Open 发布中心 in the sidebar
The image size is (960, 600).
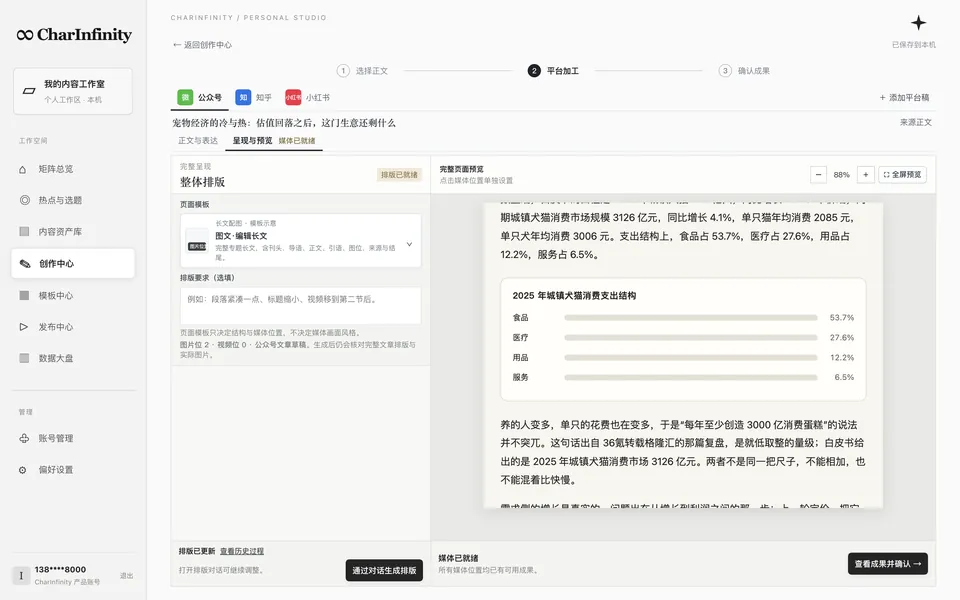tap(73, 327)
